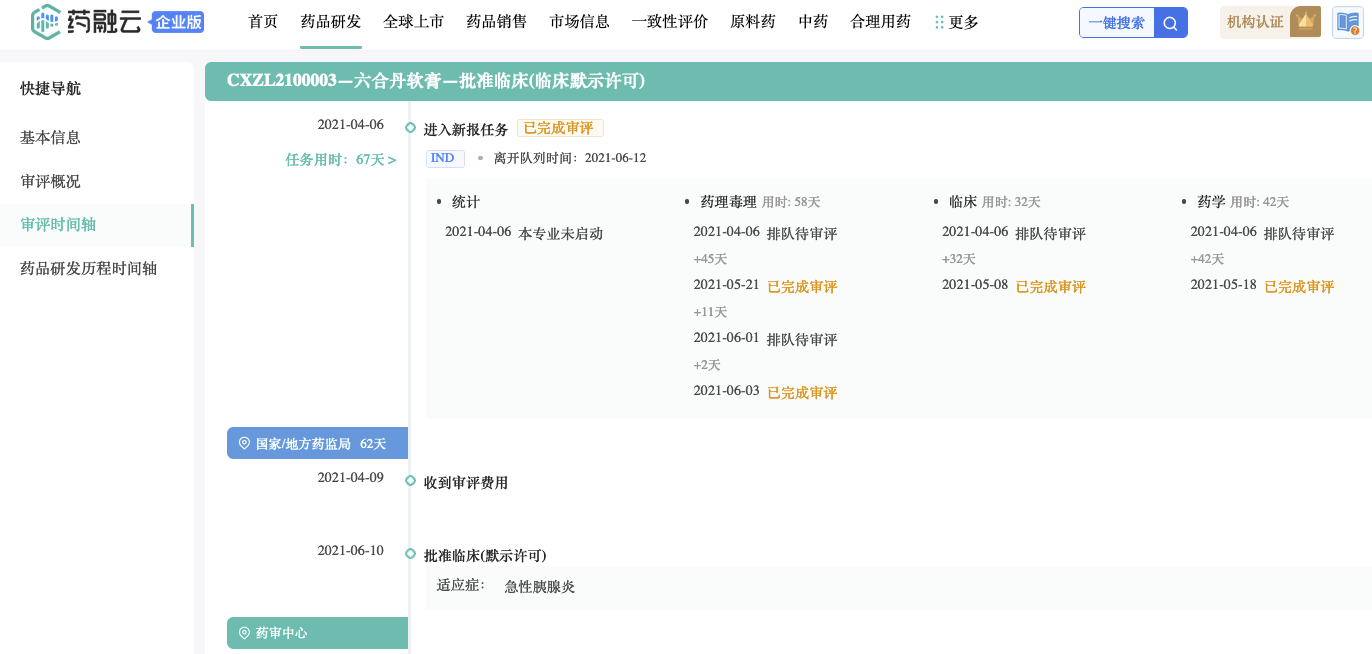Open the 药品研发 menu
1372x654 pixels.
(x=330, y=22)
